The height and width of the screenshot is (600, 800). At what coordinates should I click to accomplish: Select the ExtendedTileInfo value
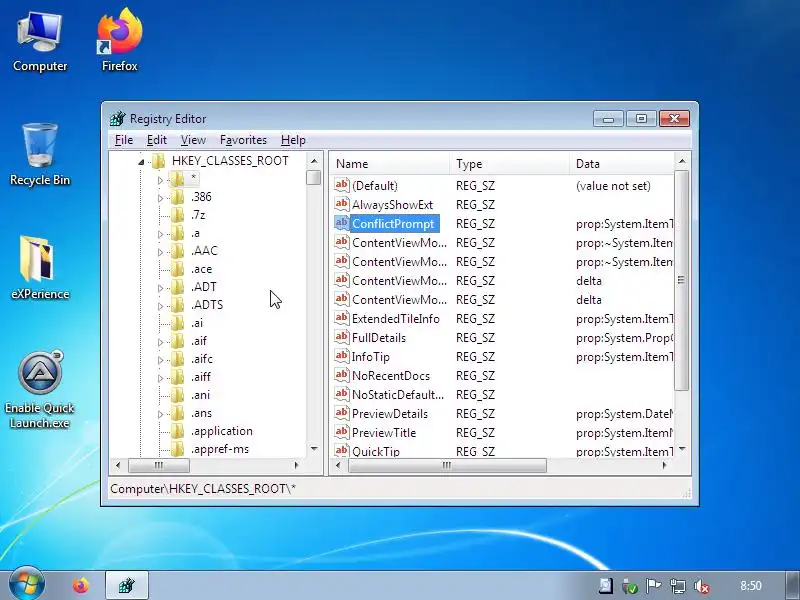[395, 319]
